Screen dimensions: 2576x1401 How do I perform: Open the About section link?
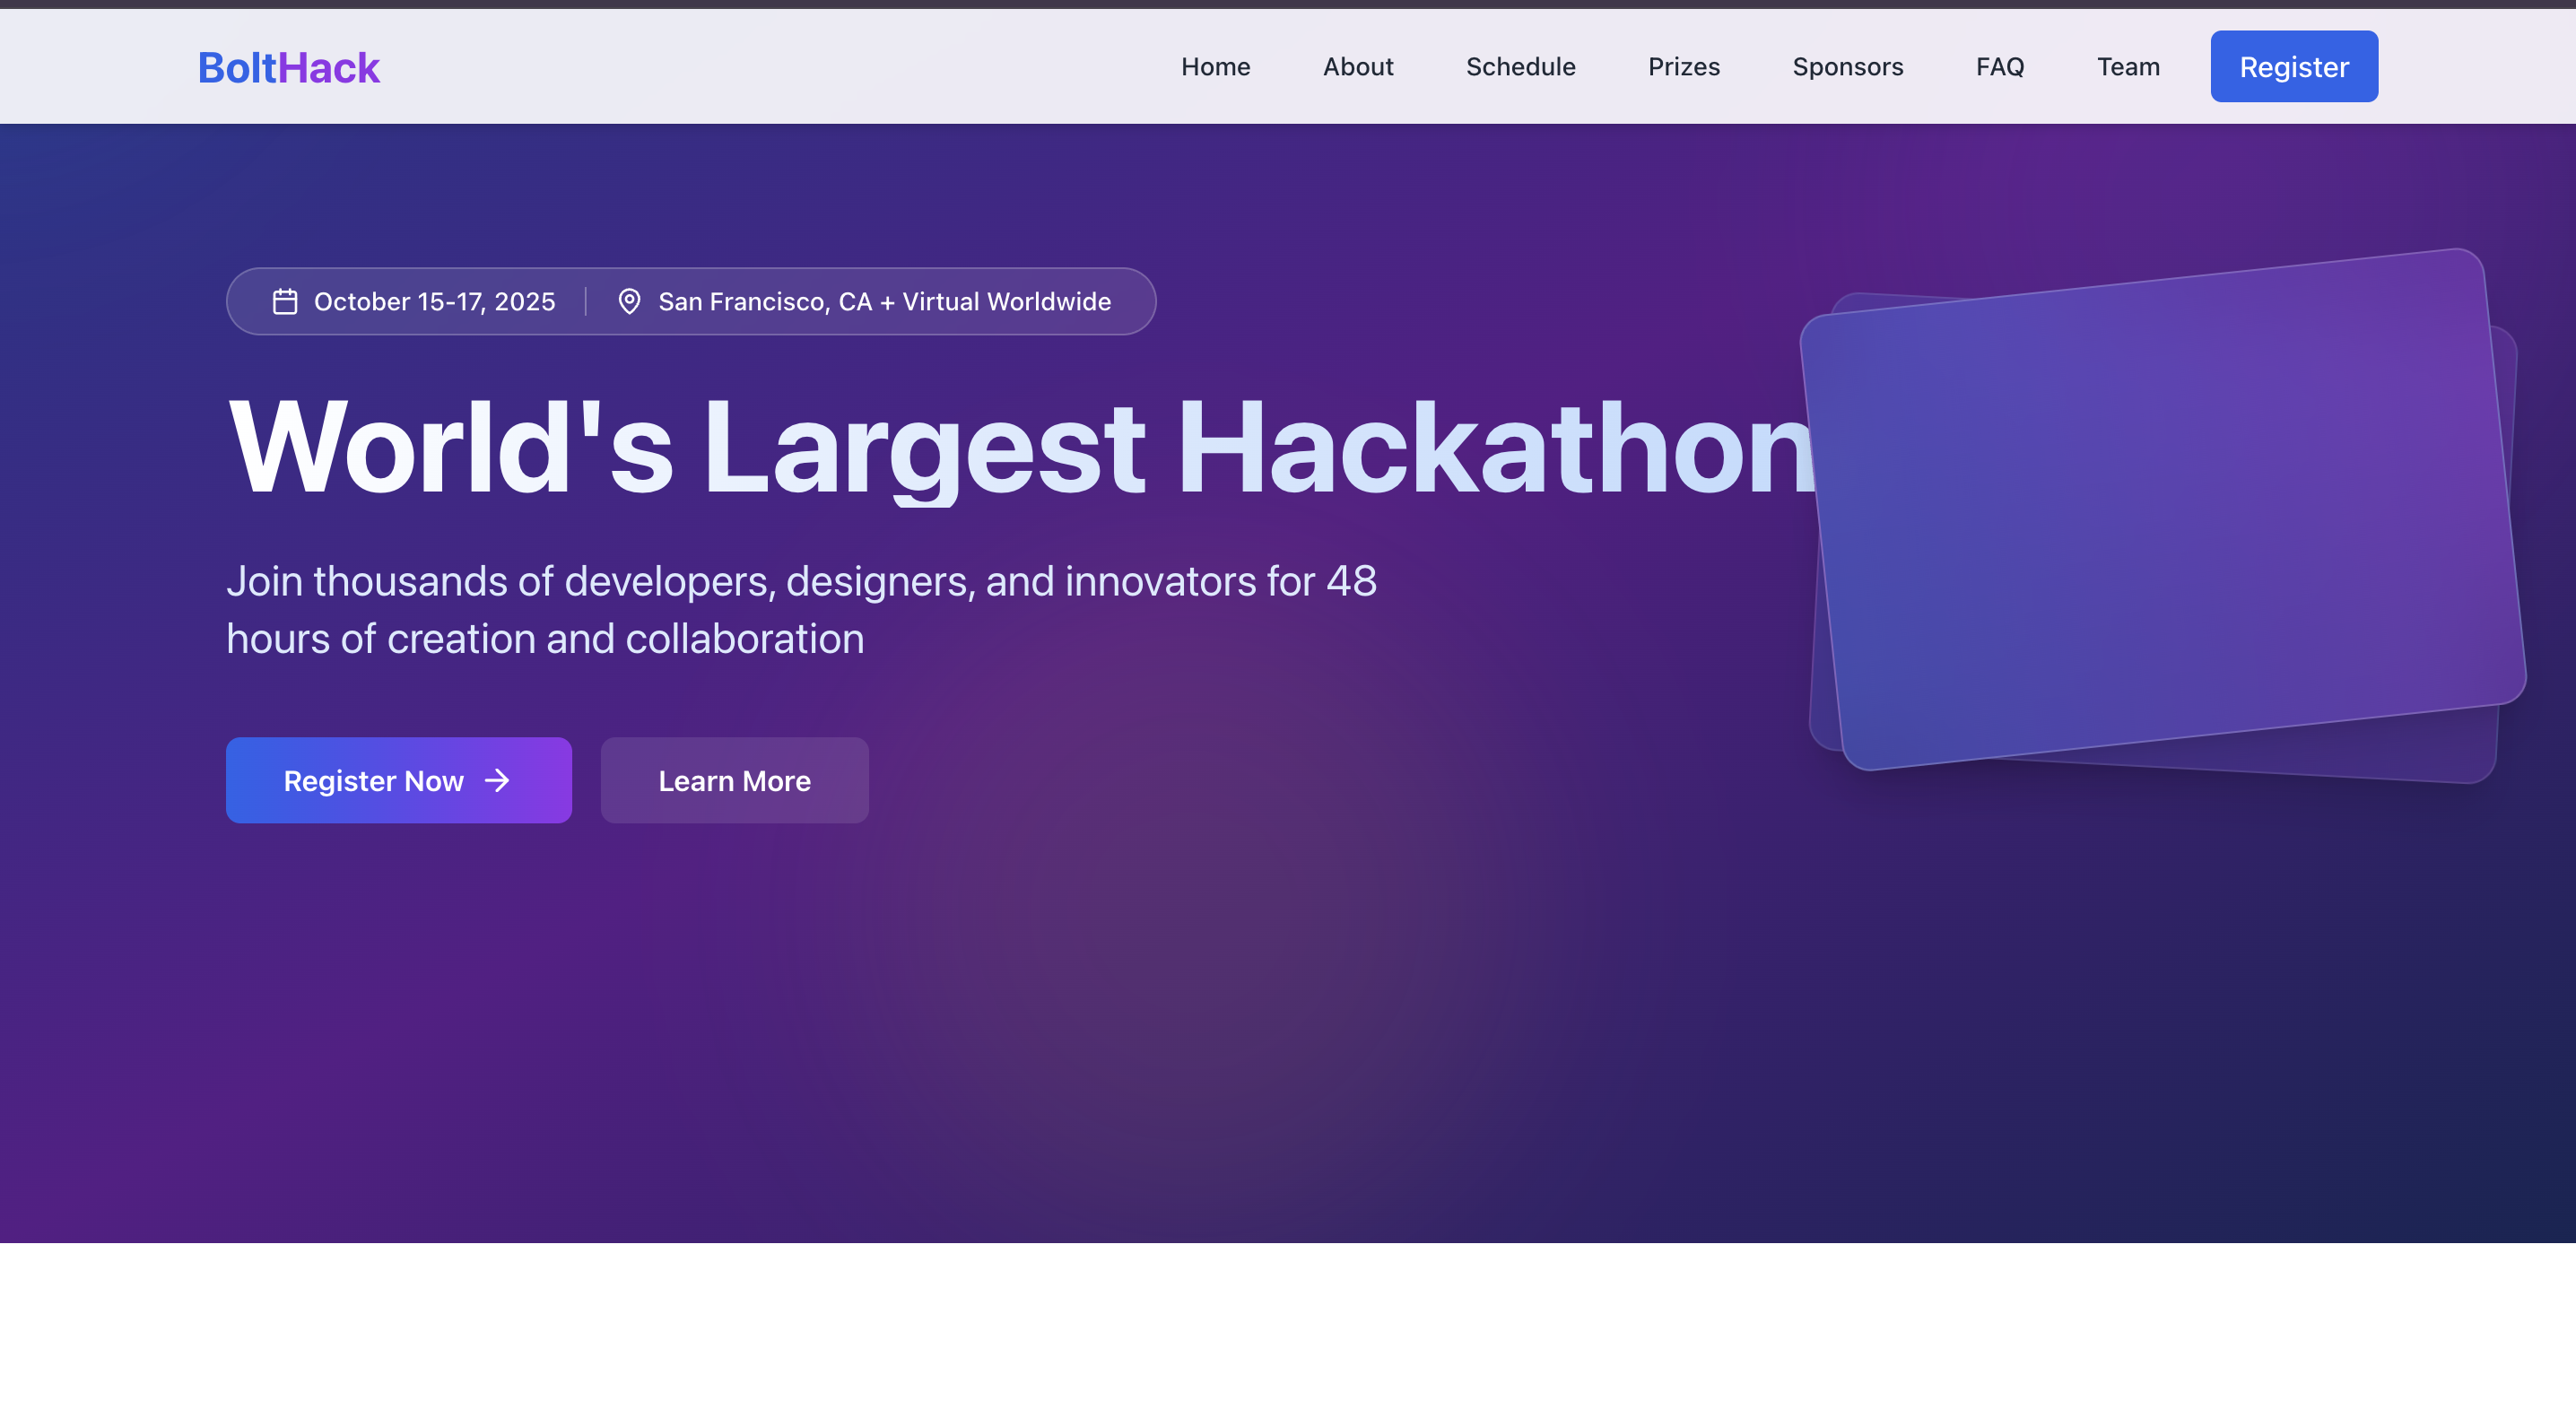1357,67
